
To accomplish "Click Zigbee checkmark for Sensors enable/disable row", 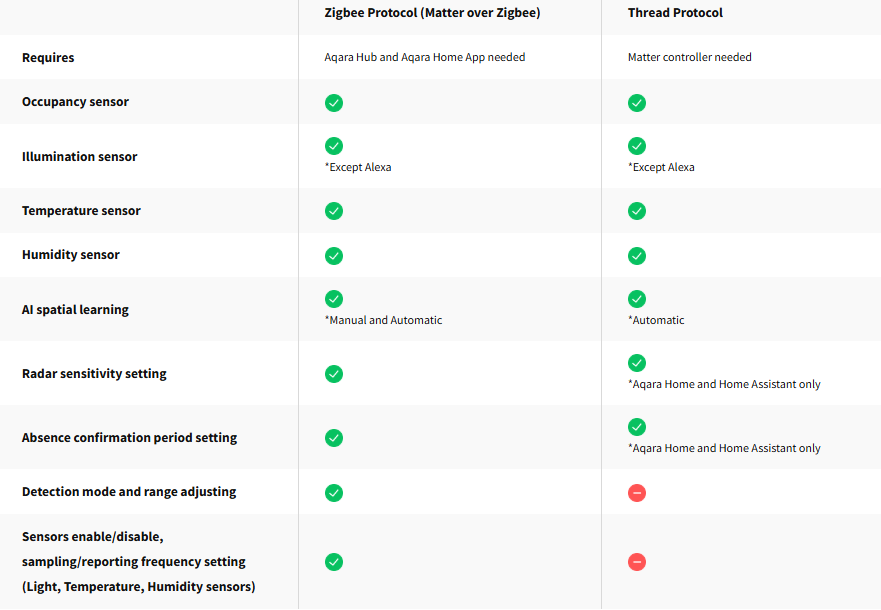I will tap(334, 562).
